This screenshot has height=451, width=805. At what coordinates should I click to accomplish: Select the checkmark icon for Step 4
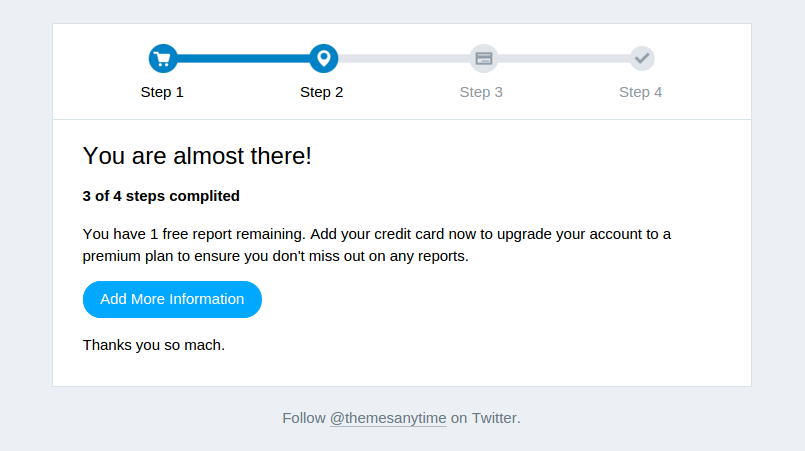click(x=642, y=58)
